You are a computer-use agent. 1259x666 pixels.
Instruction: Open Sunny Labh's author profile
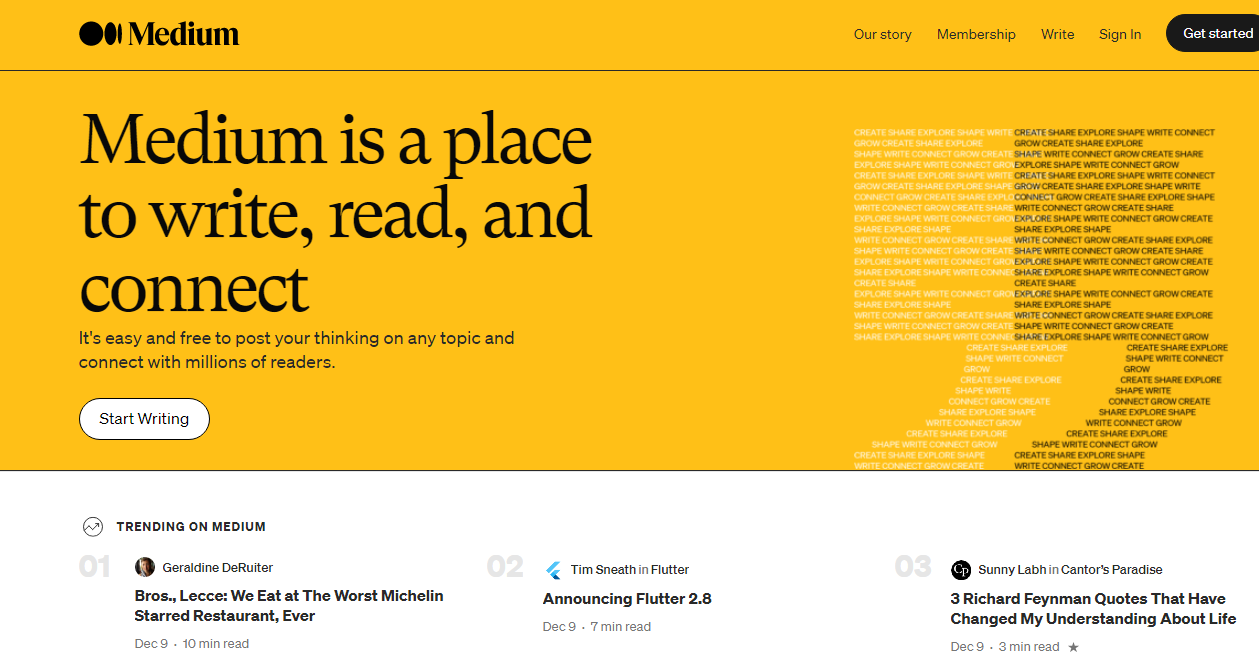1012,570
